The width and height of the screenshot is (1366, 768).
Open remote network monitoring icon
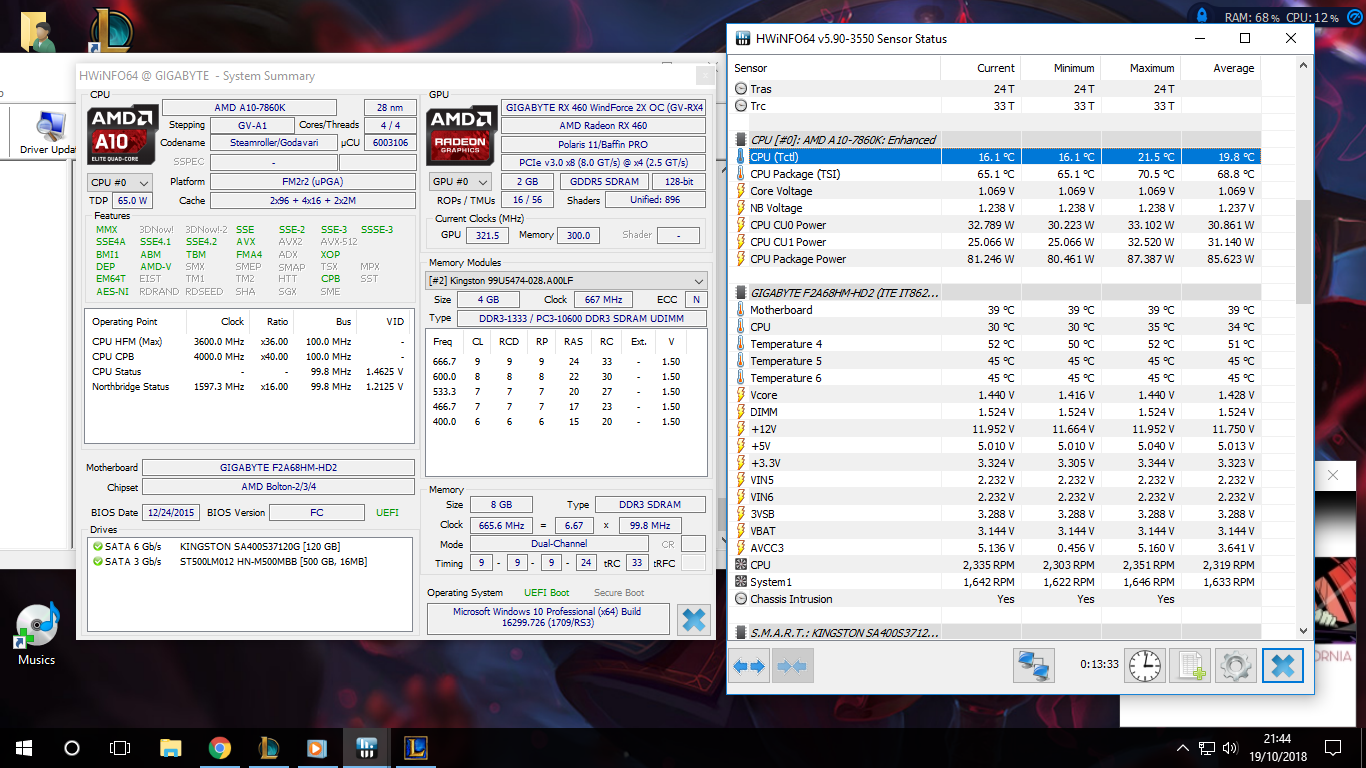click(1034, 665)
